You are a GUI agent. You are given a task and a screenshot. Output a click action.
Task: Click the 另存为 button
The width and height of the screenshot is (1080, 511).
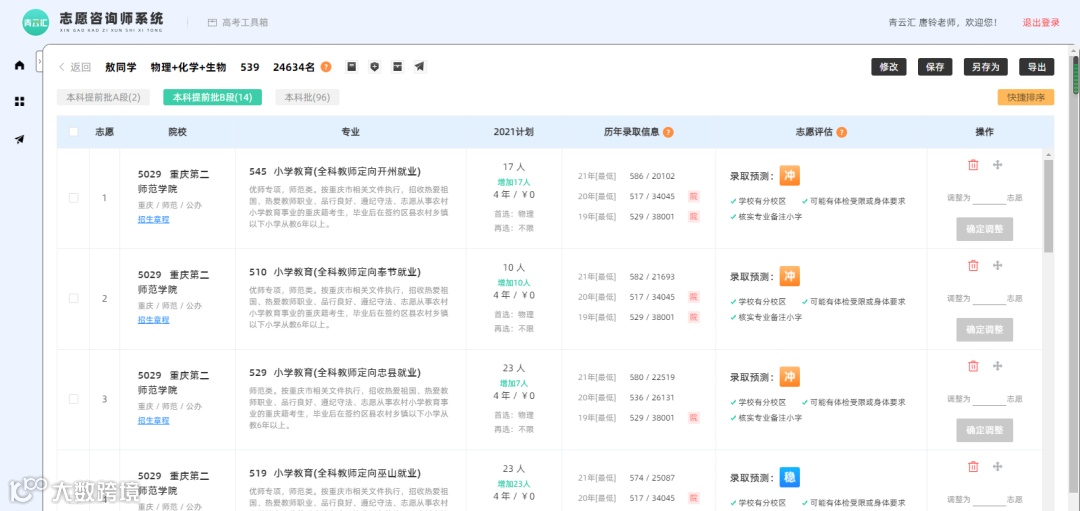(986, 67)
